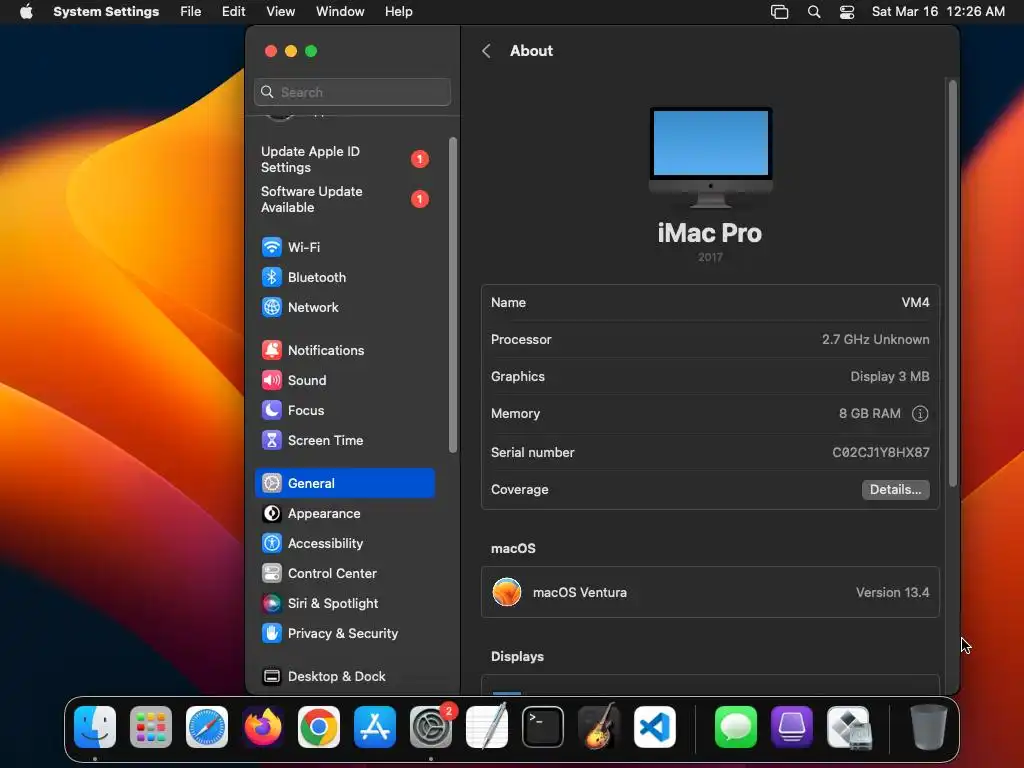The height and width of the screenshot is (768, 1024).
Task: Open Boot Camp Assistant from Dock
Action: tap(848, 727)
